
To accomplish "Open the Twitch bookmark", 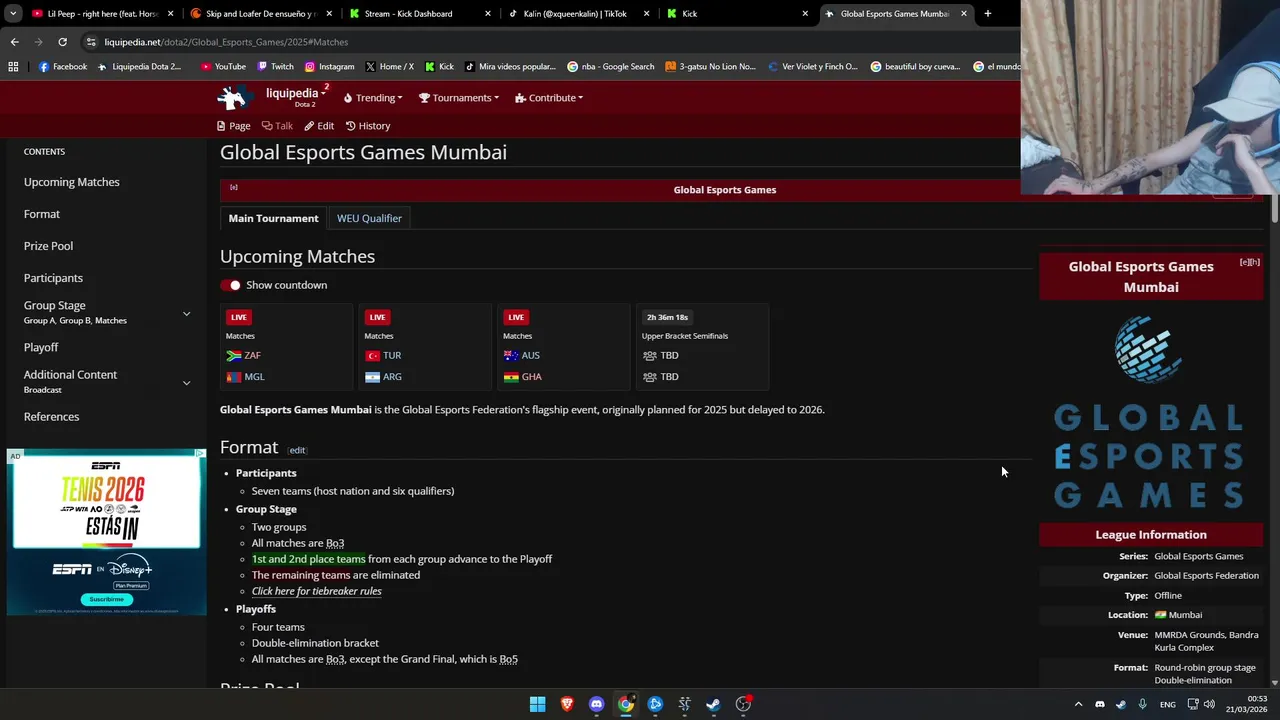I will pos(275,67).
